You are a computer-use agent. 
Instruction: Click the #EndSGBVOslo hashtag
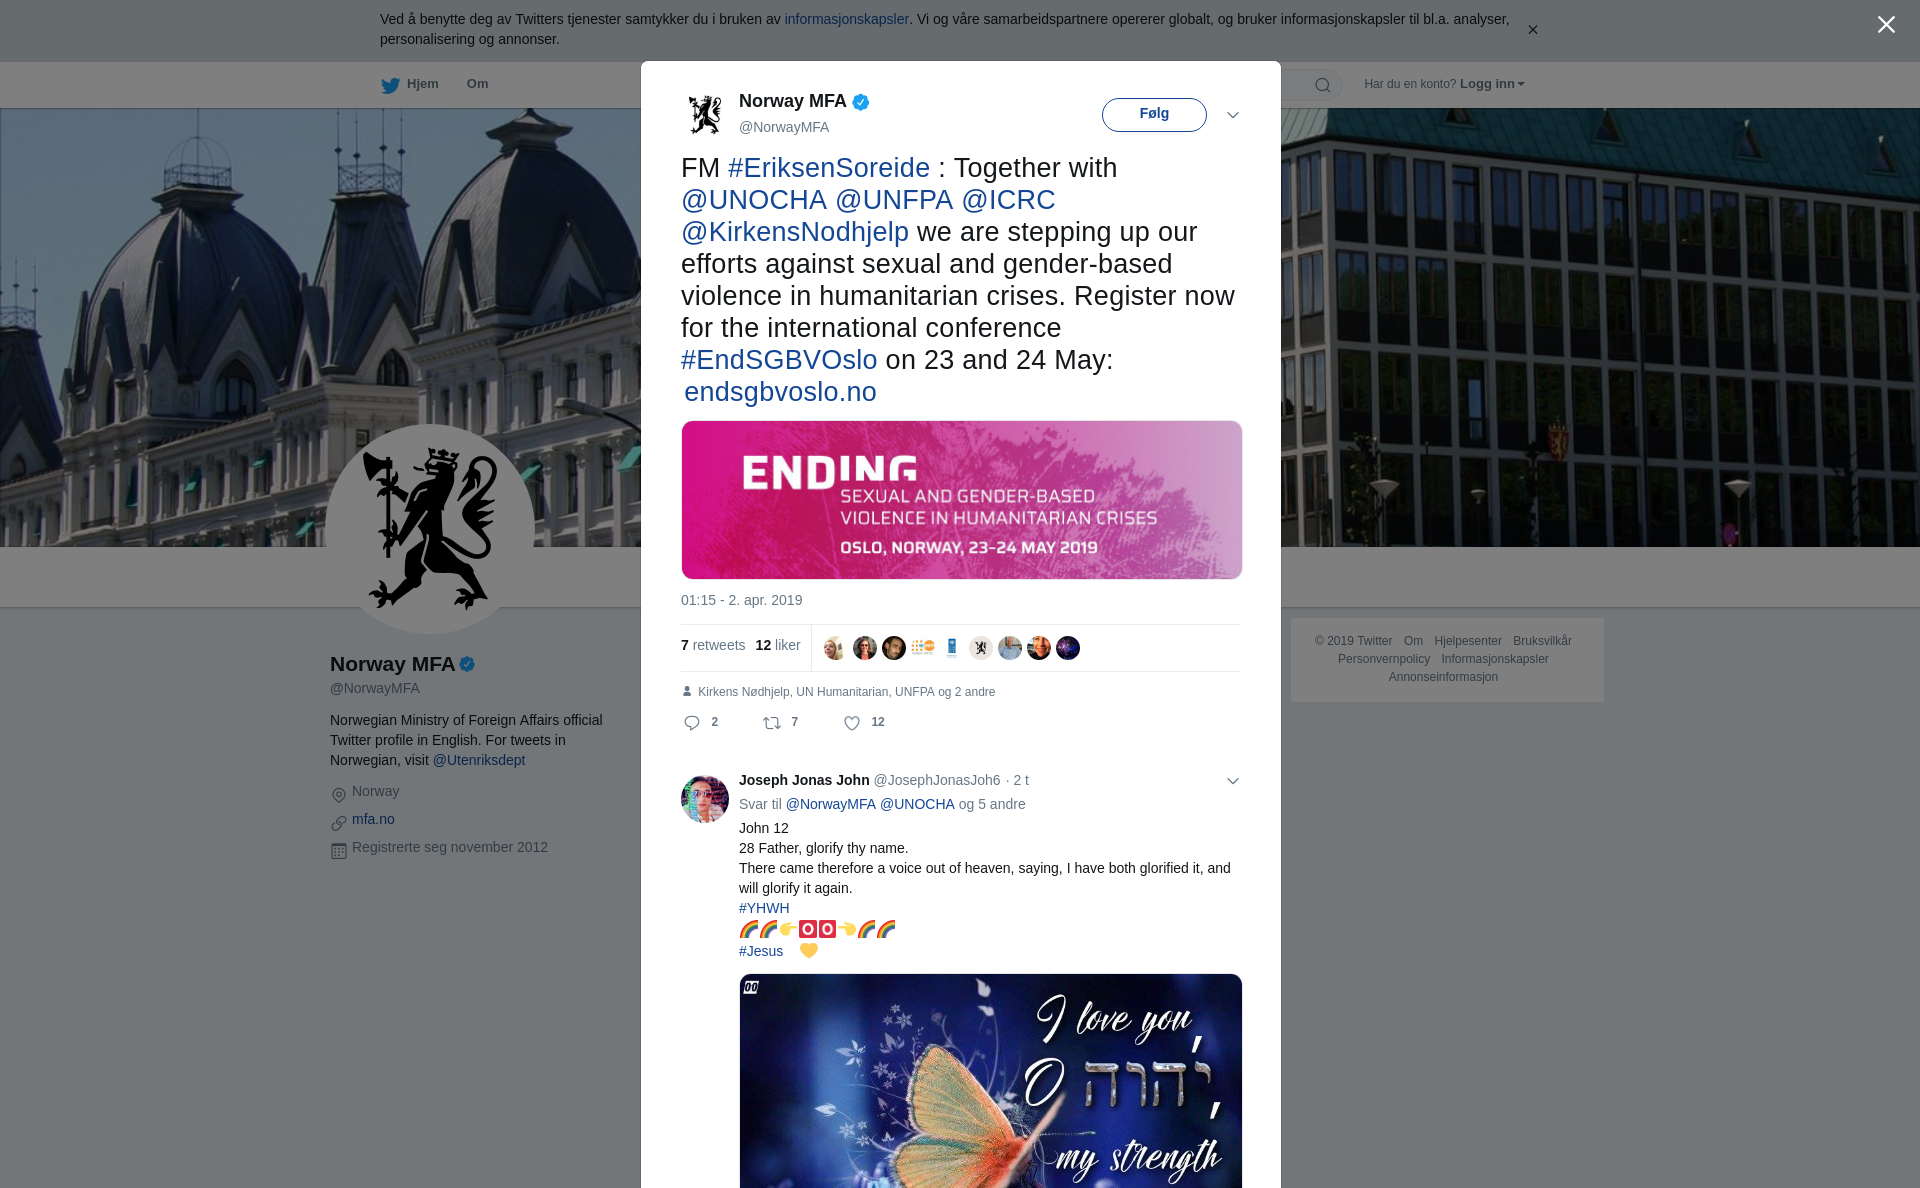(779, 360)
